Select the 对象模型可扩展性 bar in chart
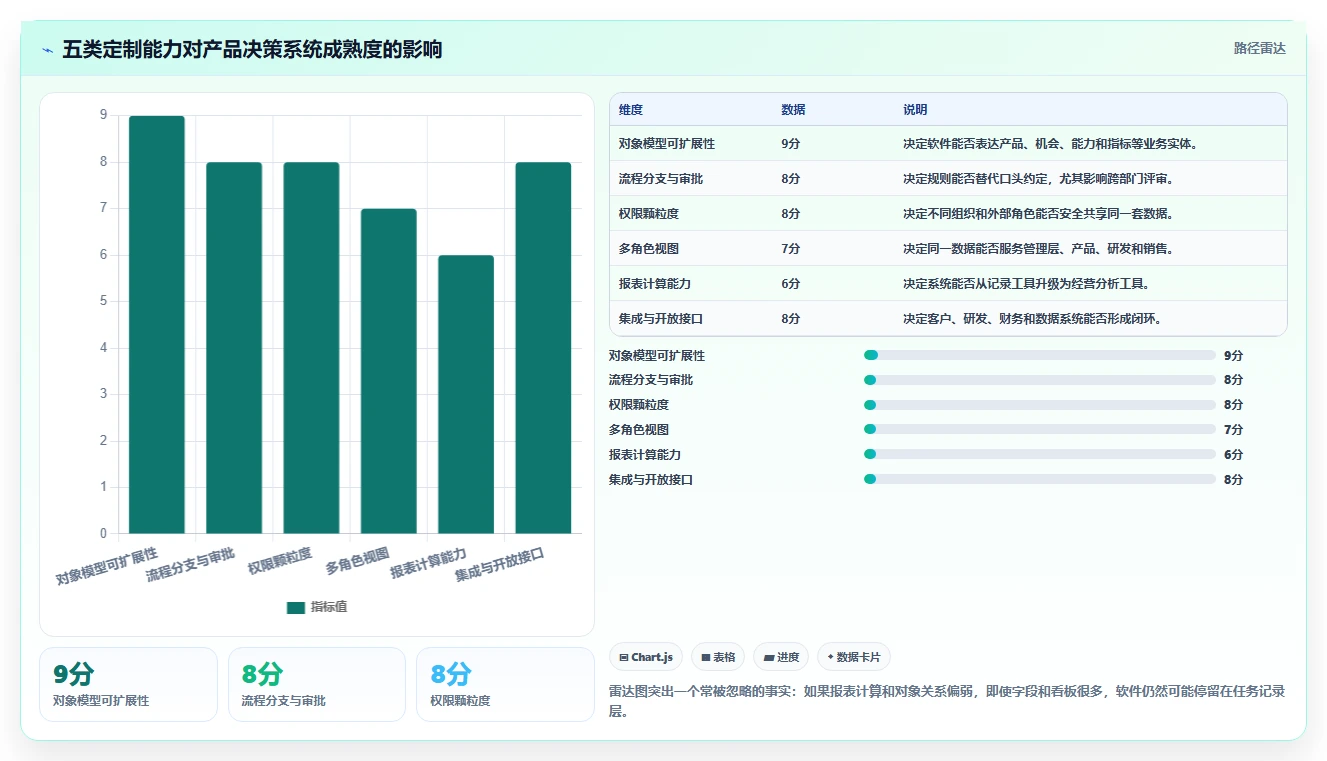This screenshot has height=761, width=1327. (x=157, y=324)
